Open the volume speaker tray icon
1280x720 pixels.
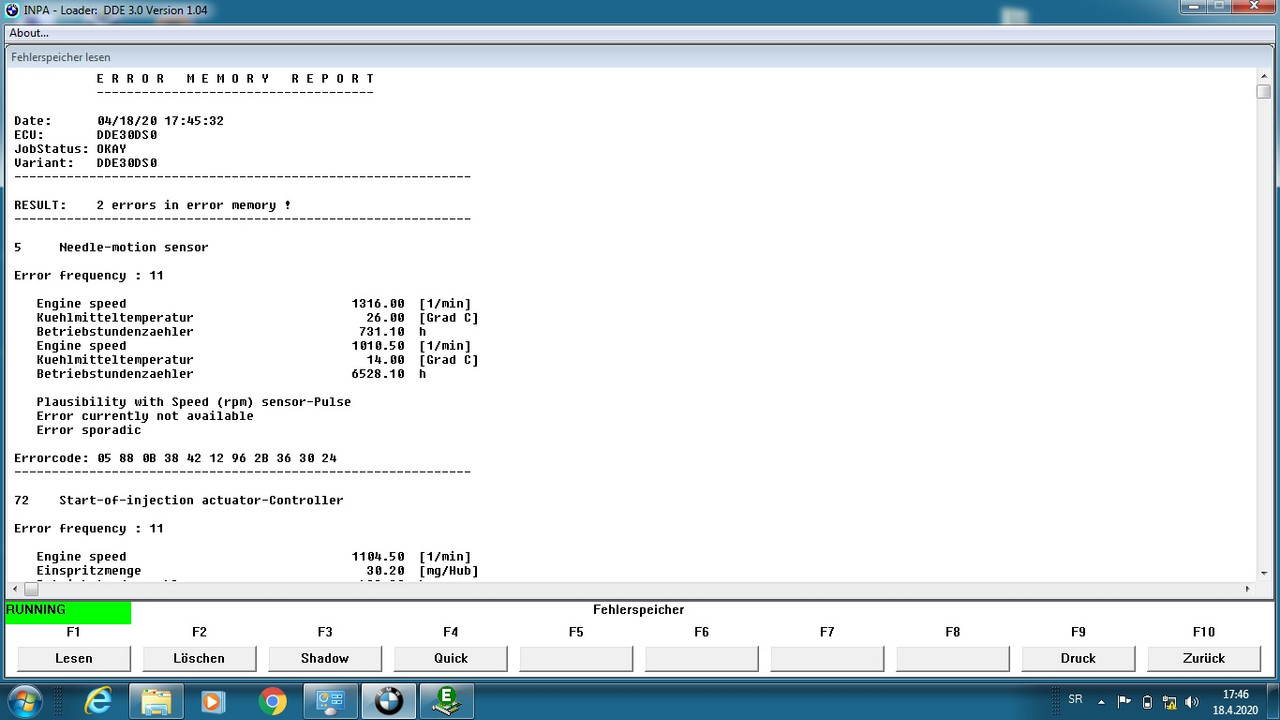[x=1191, y=701]
